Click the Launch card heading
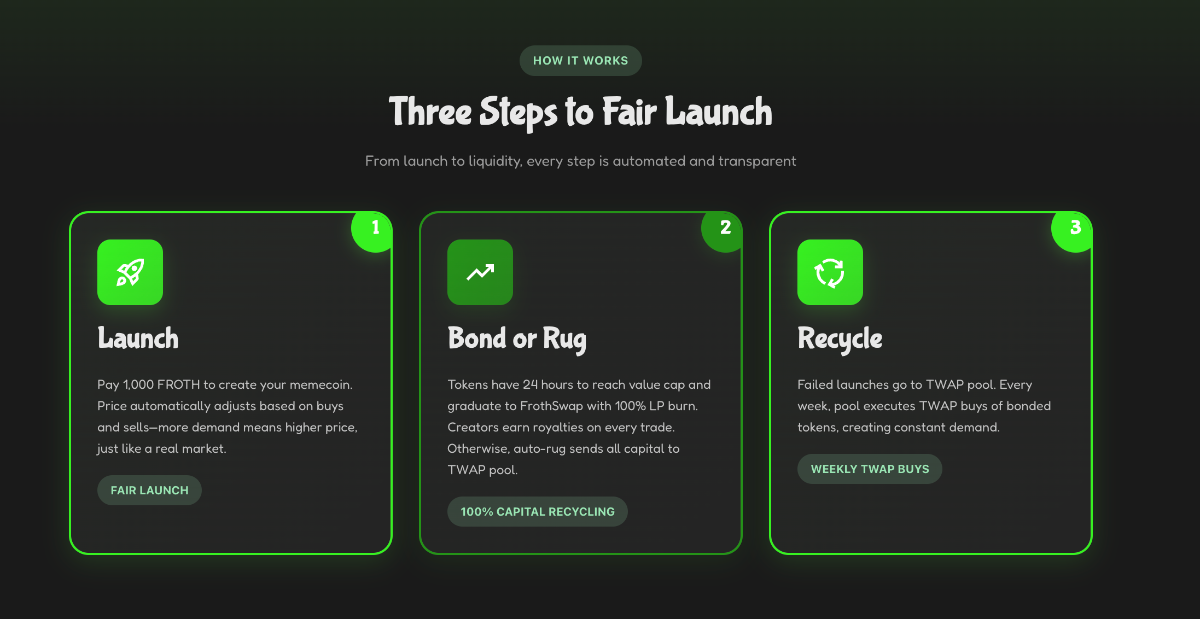 click(138, 338)
